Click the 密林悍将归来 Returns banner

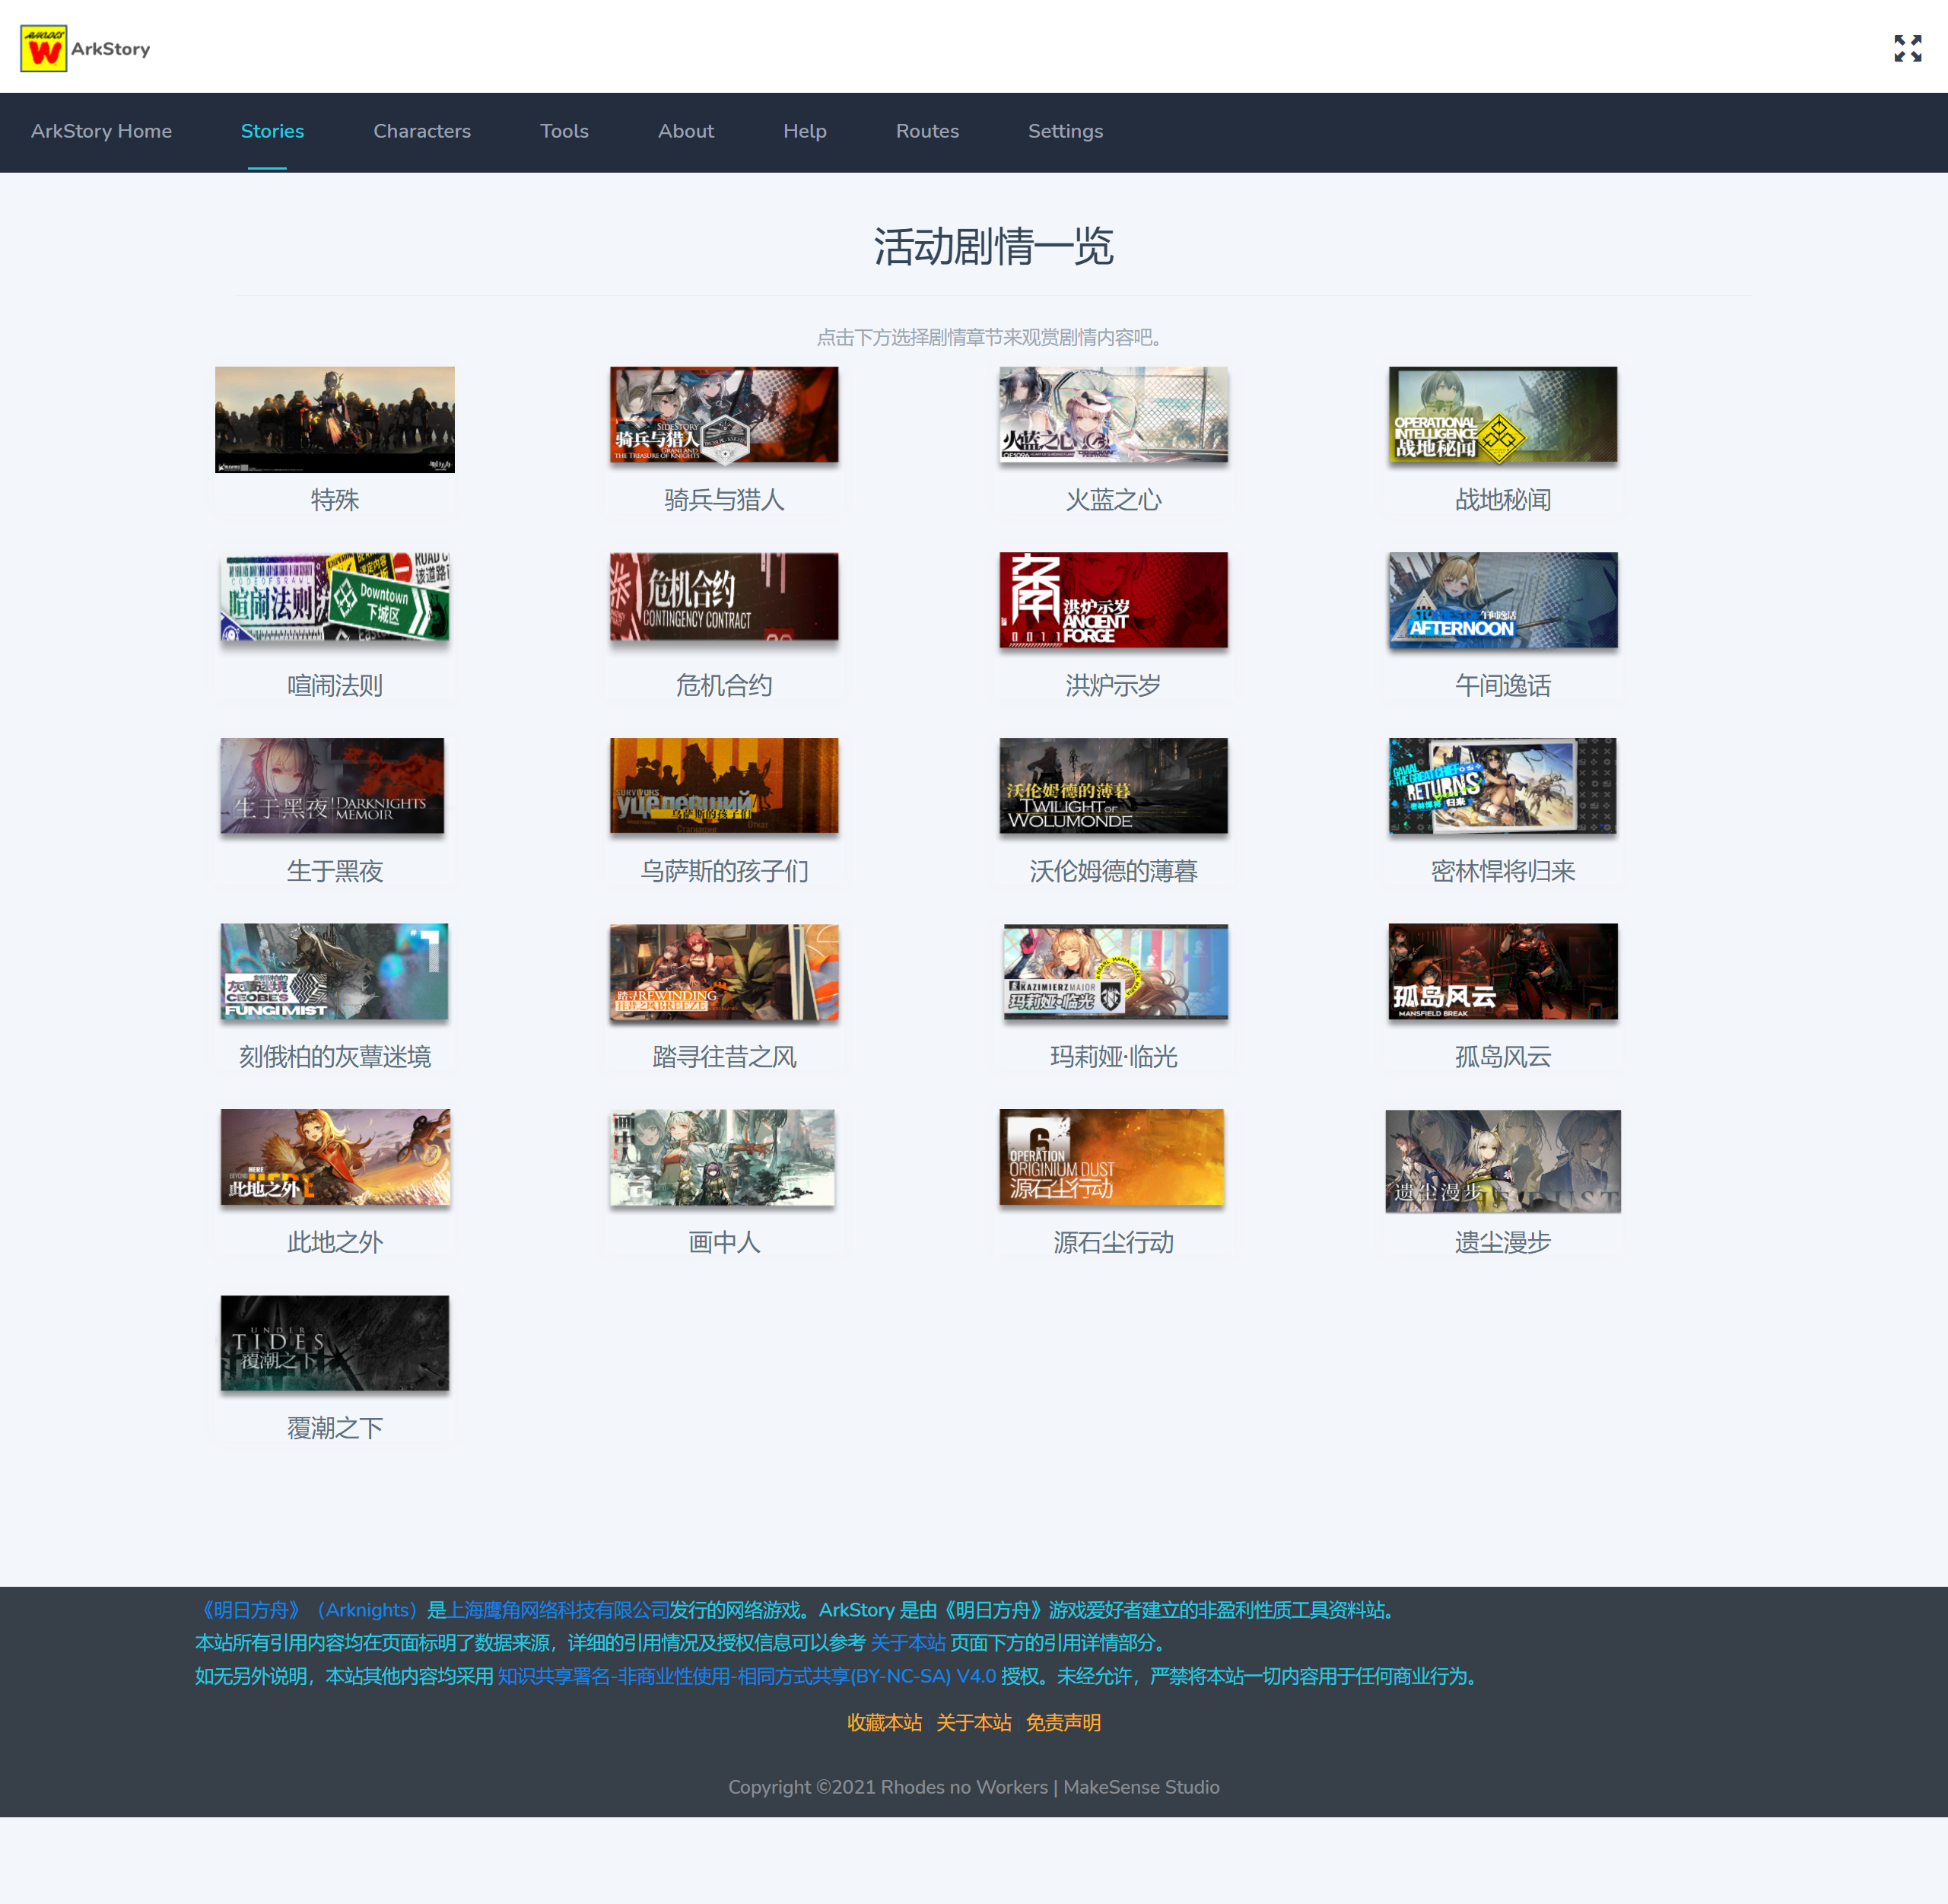(1502, 785)
